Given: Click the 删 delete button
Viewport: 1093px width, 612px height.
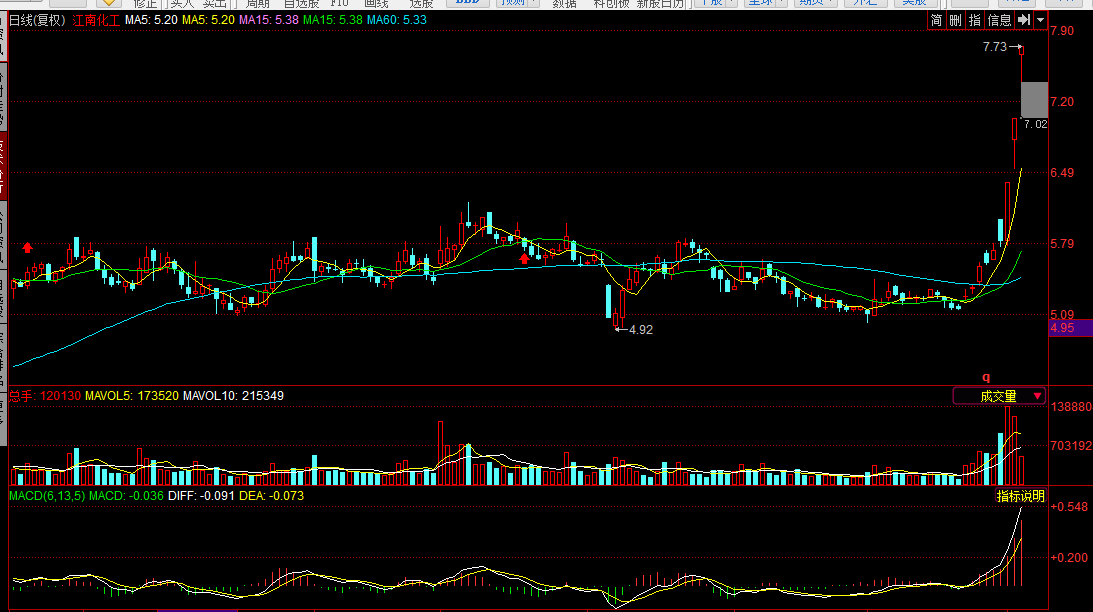Looking at the screenshot, I should [x=955, y=20].
